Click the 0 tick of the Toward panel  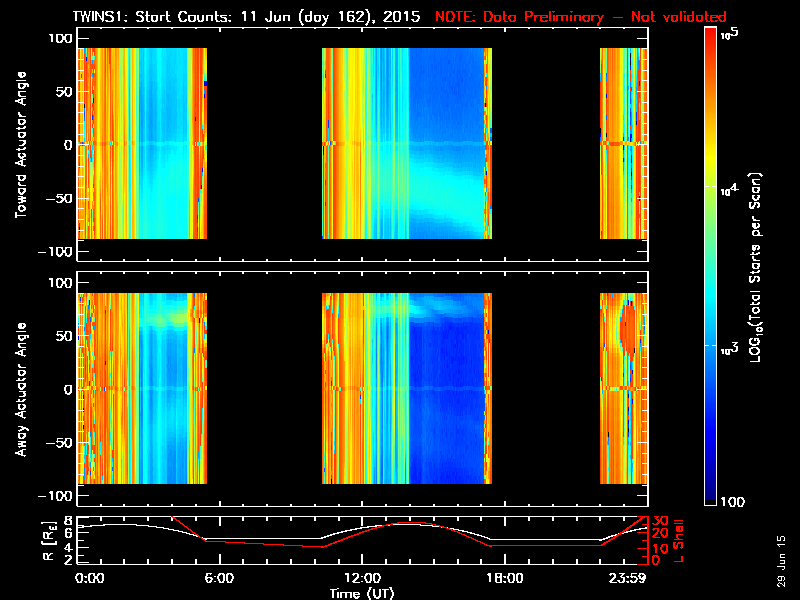tap(68, 145)
